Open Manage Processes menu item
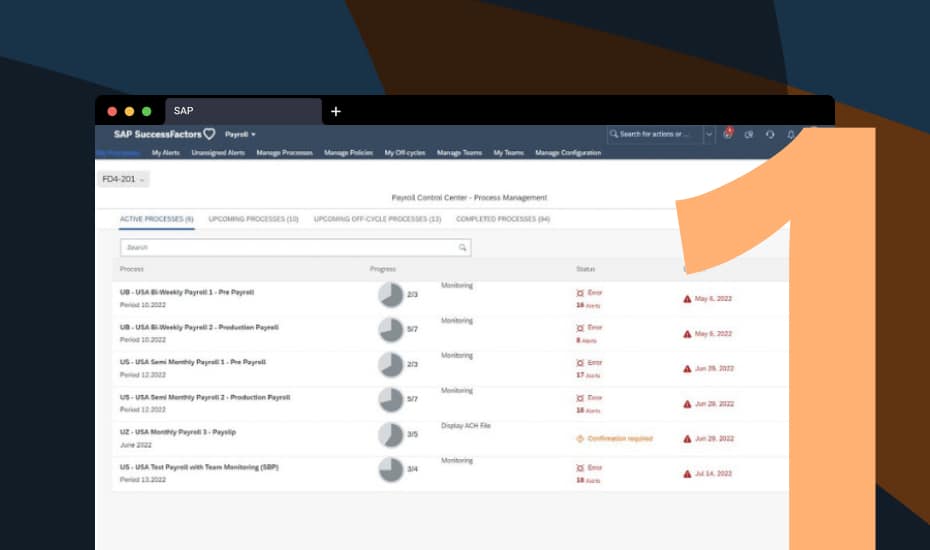 (284, 152)
